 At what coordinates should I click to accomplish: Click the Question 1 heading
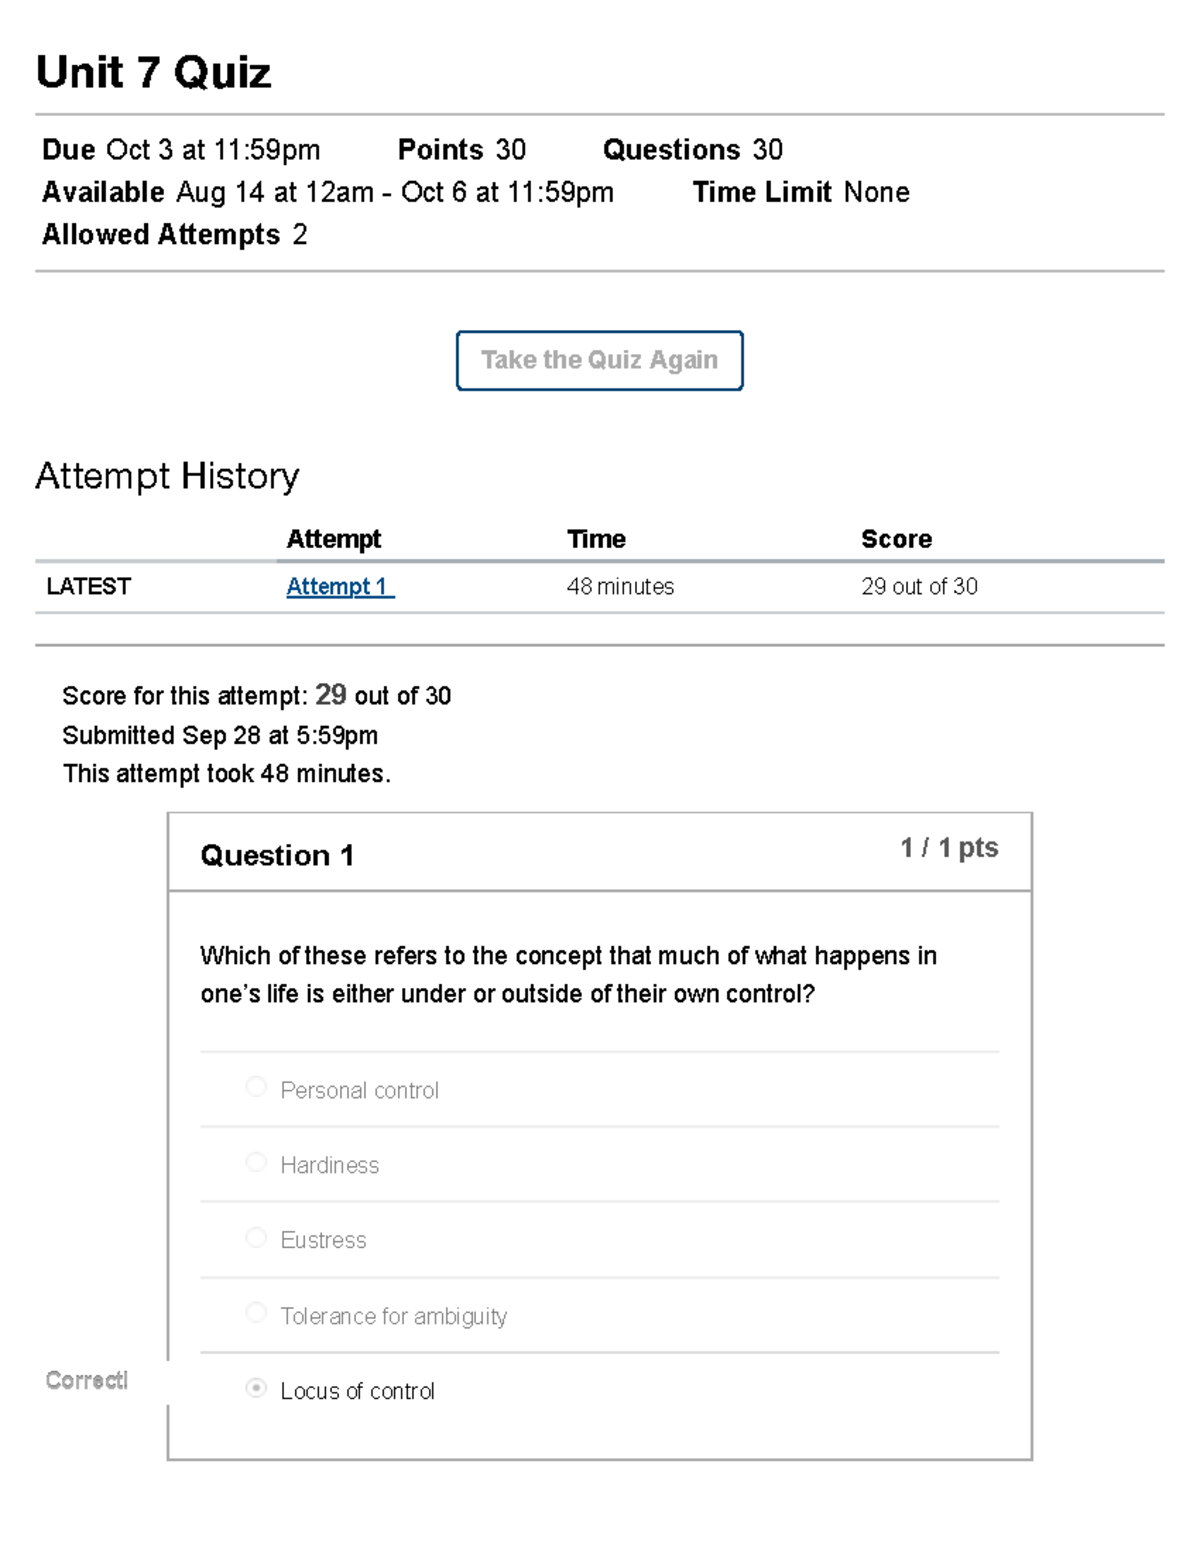click(277, 856)
